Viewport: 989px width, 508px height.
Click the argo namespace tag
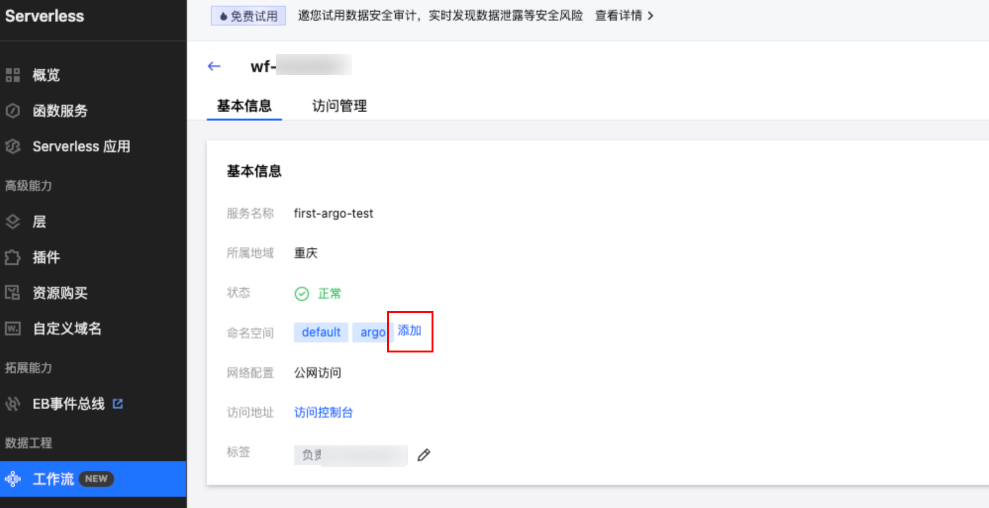(x=371, y=332)
